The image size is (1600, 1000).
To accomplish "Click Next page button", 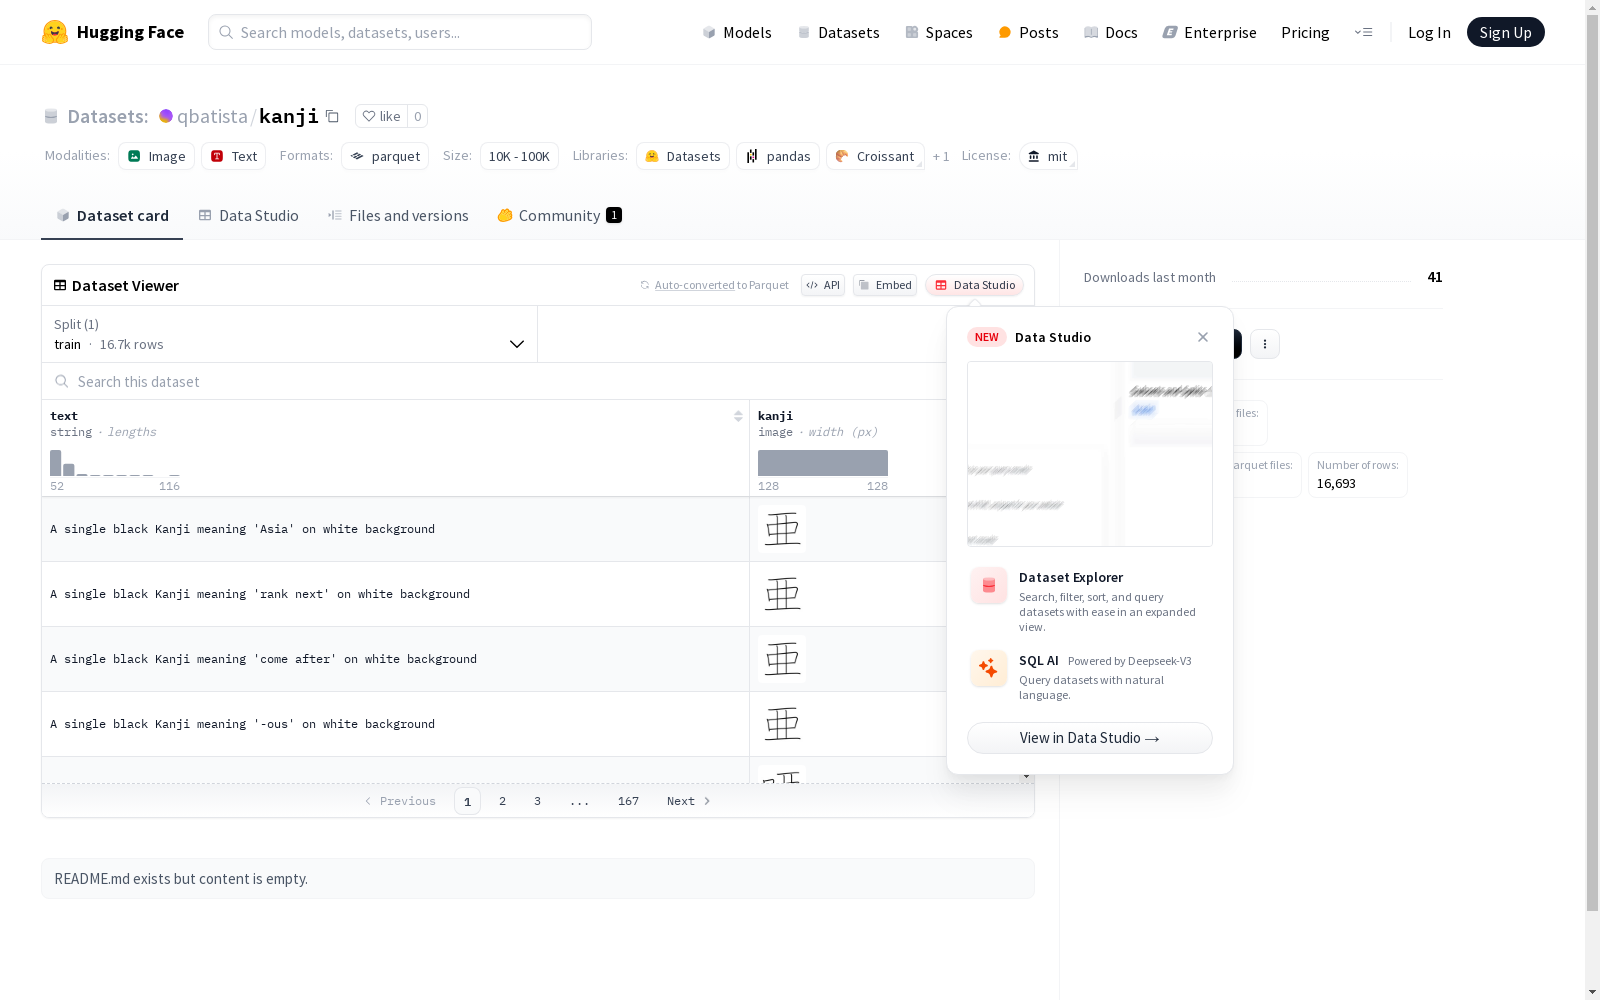I will pyautogui.click(x=688, y=801).
